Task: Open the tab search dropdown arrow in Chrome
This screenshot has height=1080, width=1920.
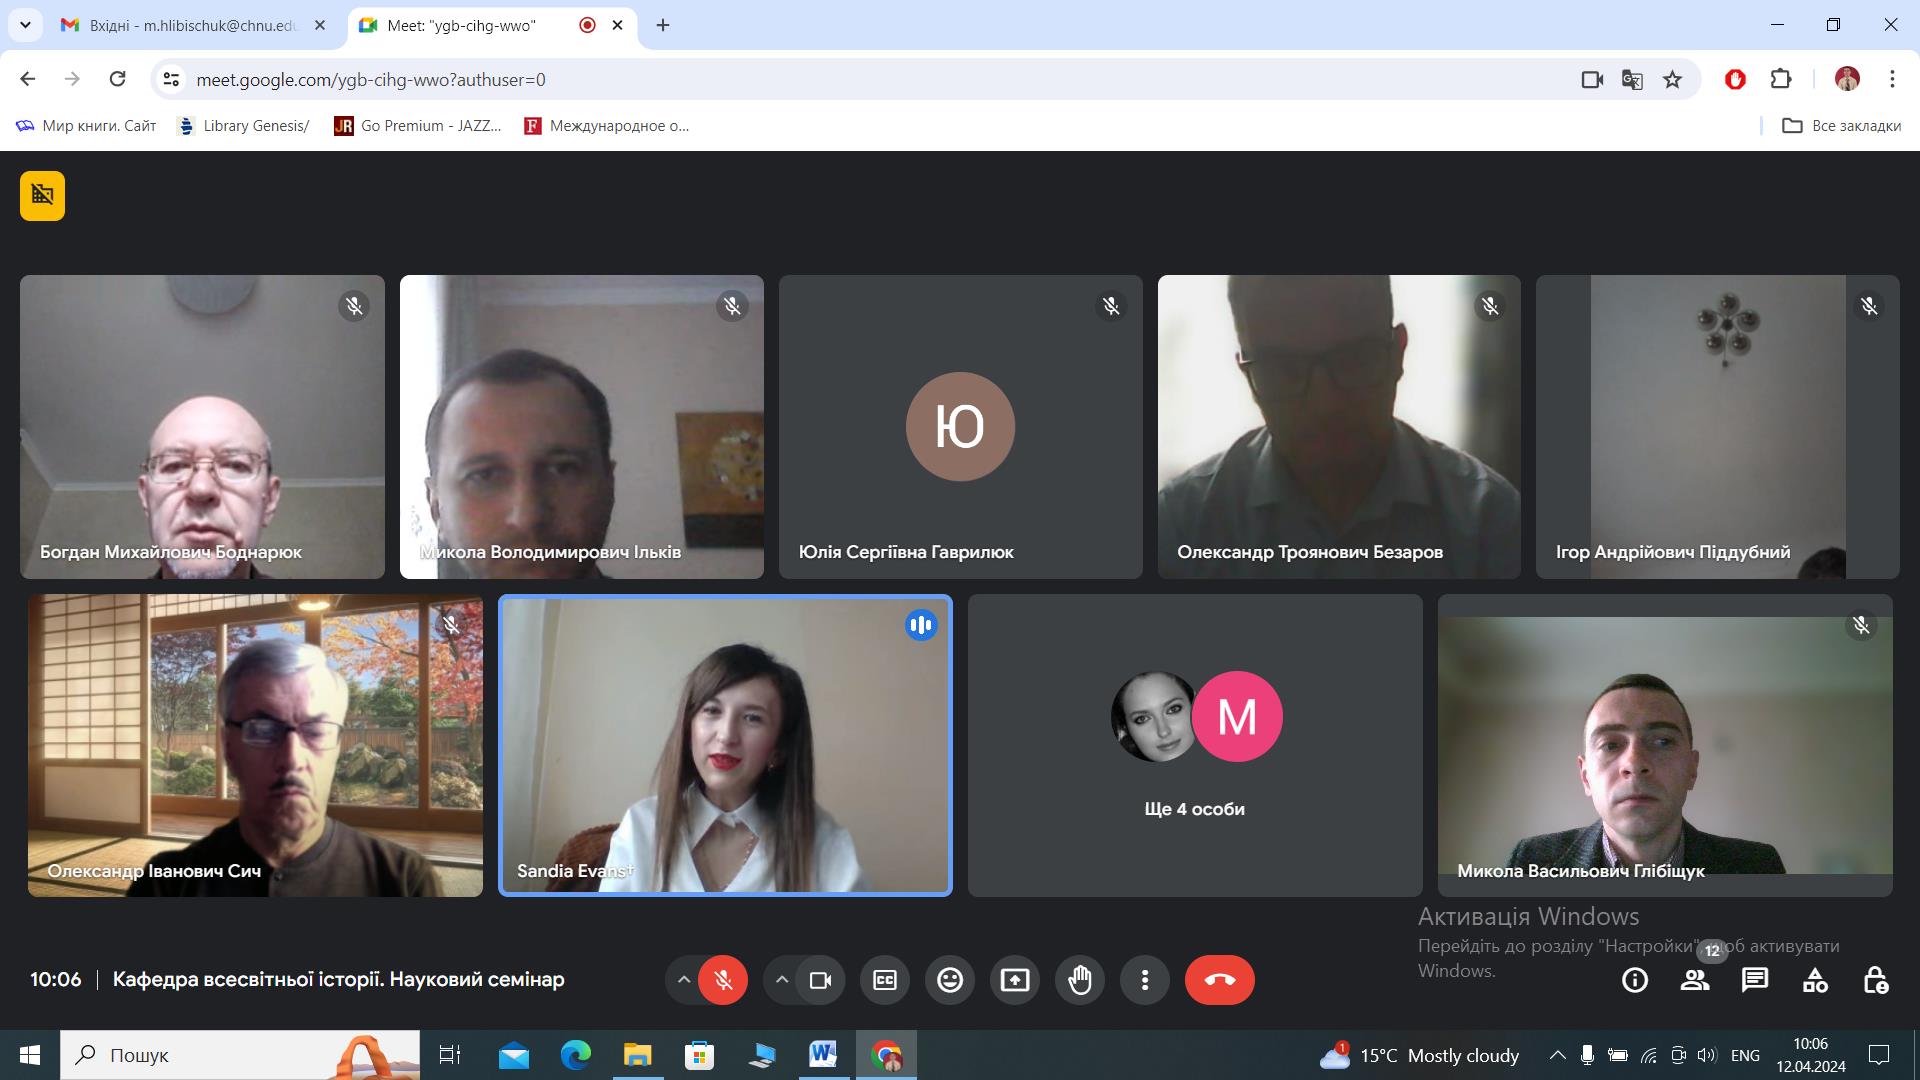Action: point(25,25)
